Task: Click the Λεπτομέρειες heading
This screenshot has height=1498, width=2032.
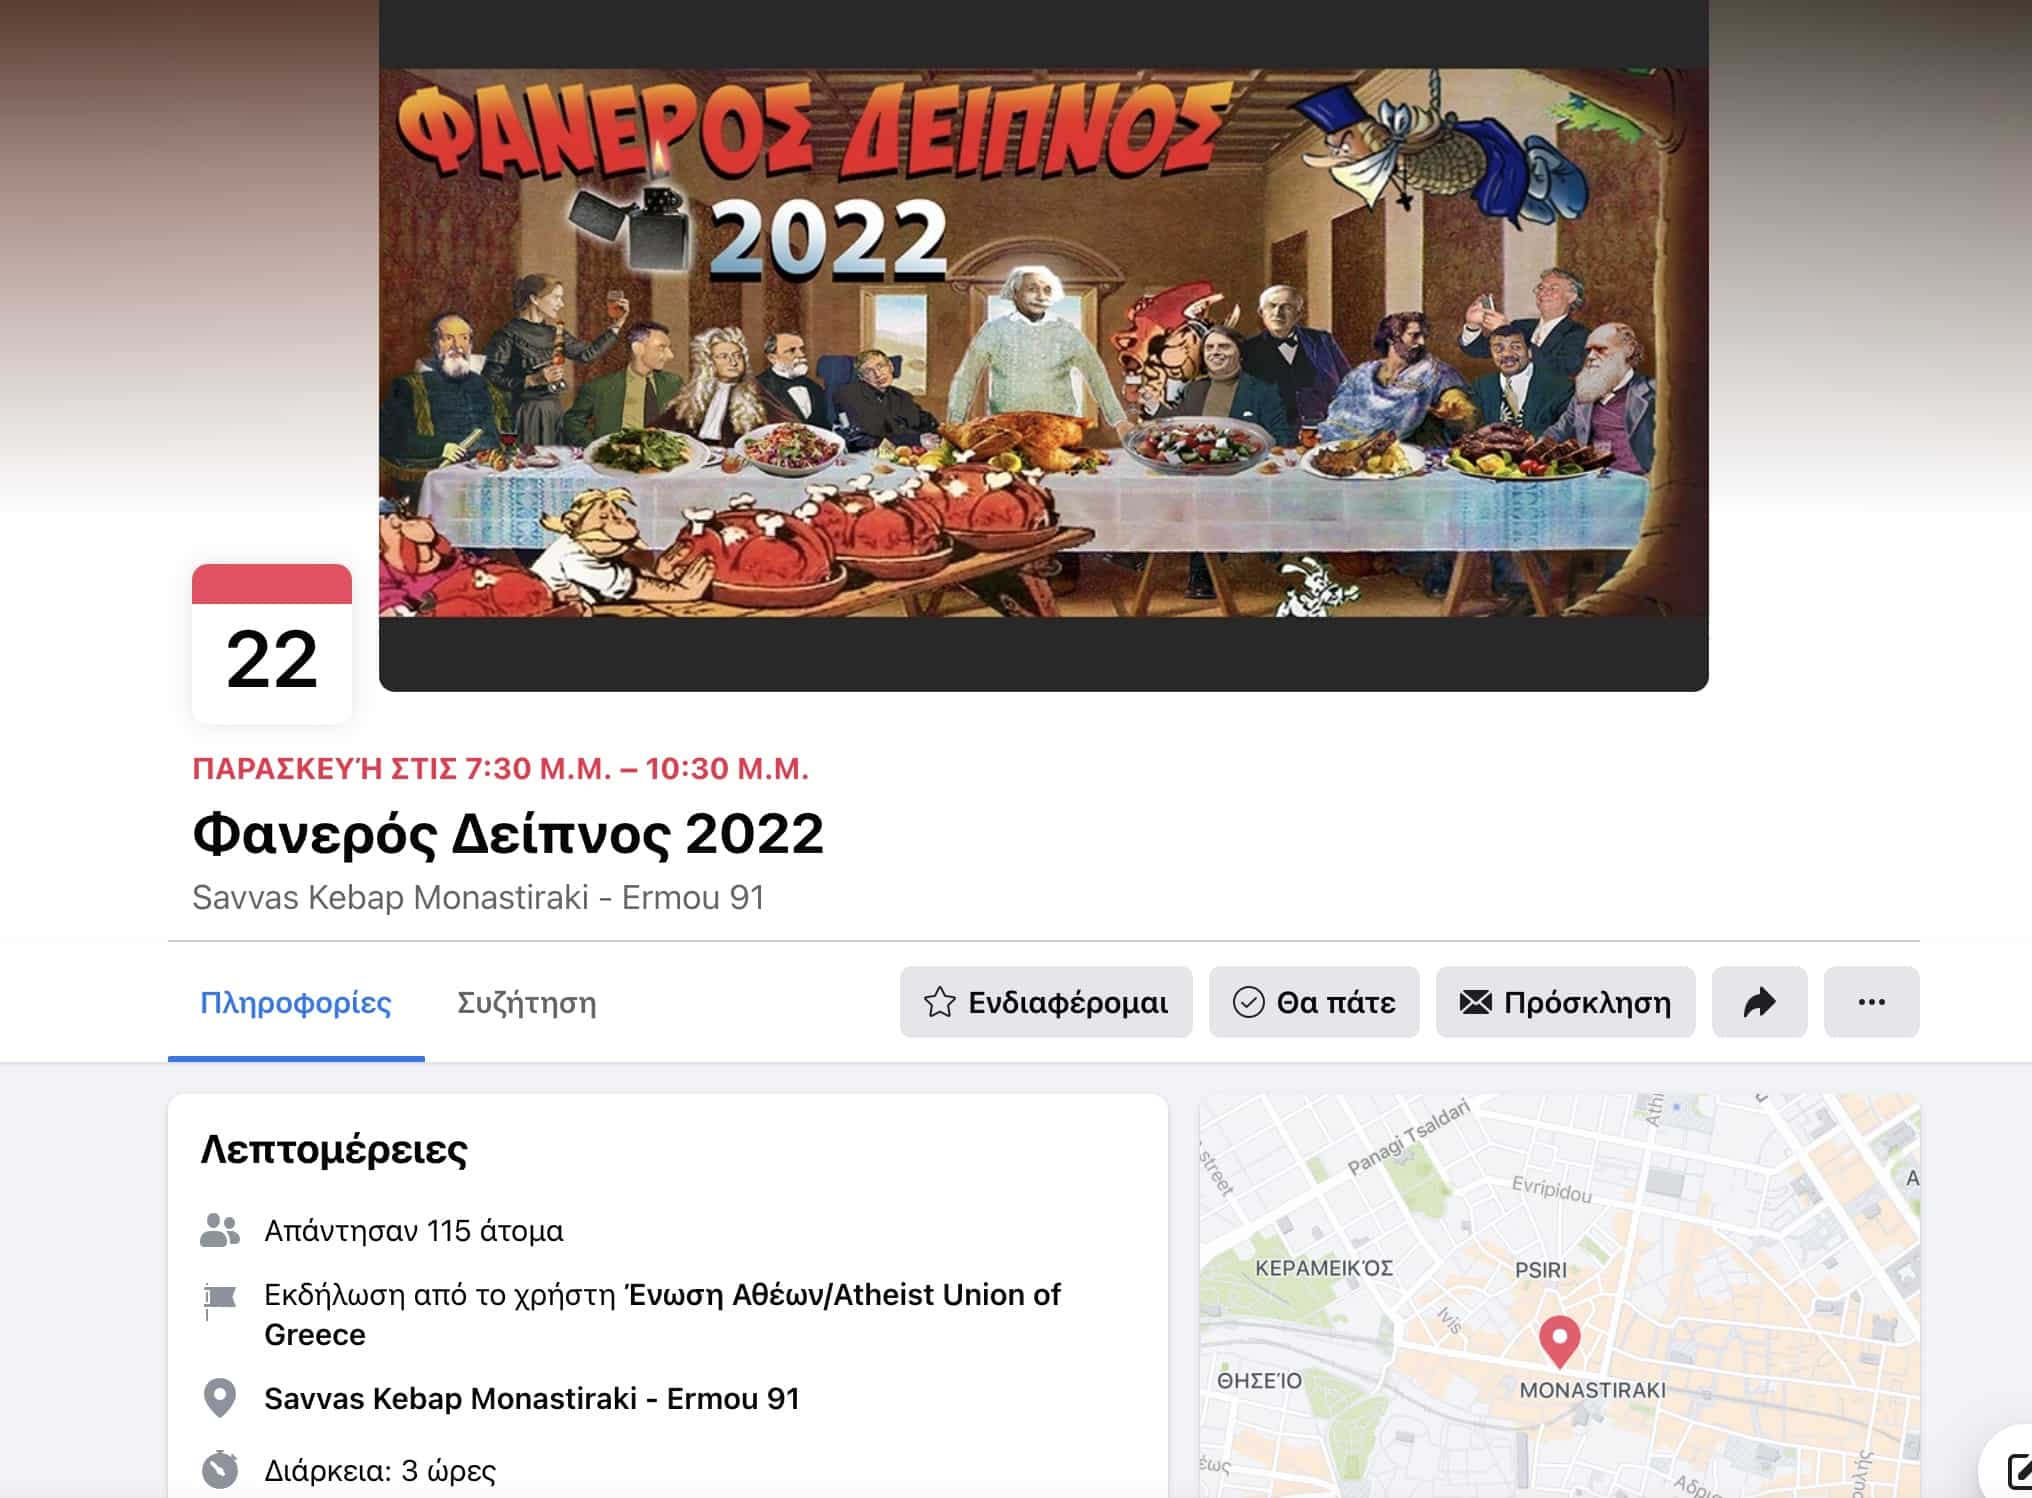Action: (334, 1150)
